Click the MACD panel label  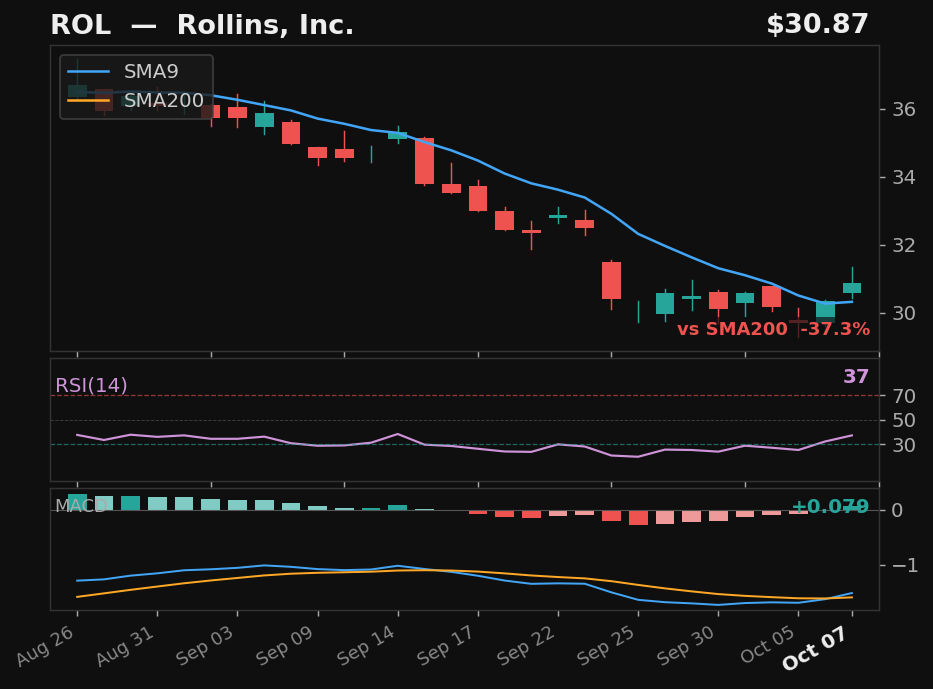tap(81, 506)
